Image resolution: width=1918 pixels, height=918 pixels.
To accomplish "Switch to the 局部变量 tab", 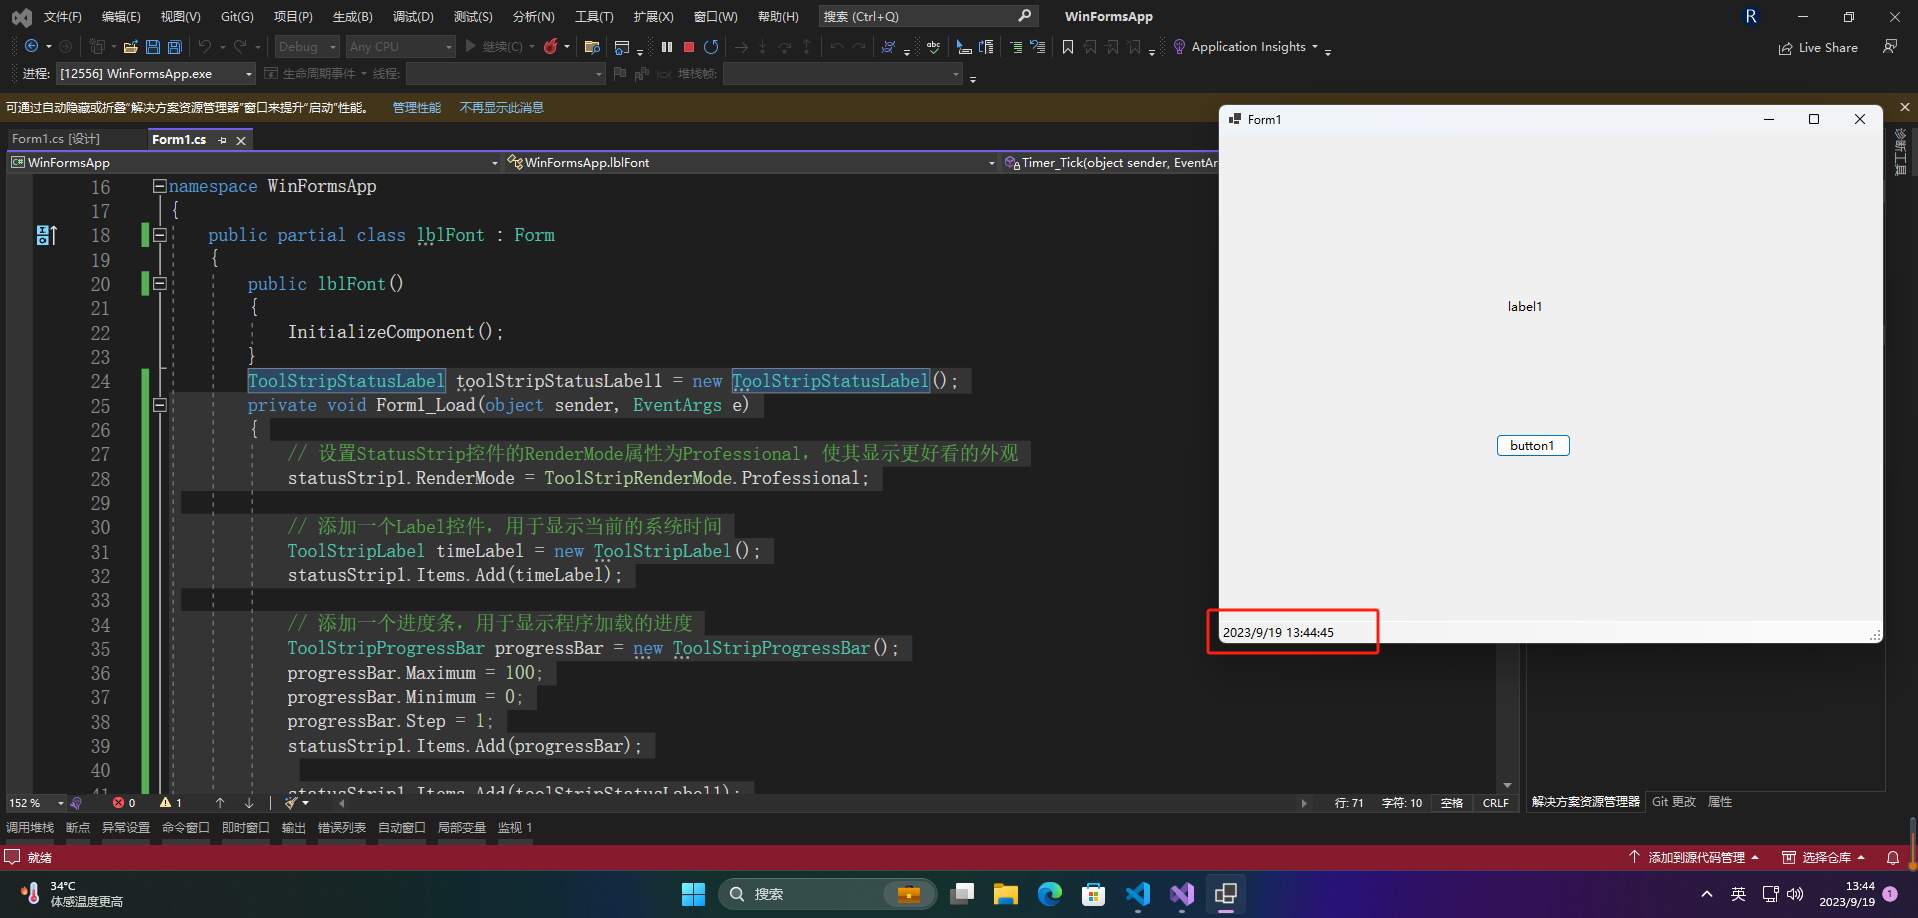I will tap(462, 828).
